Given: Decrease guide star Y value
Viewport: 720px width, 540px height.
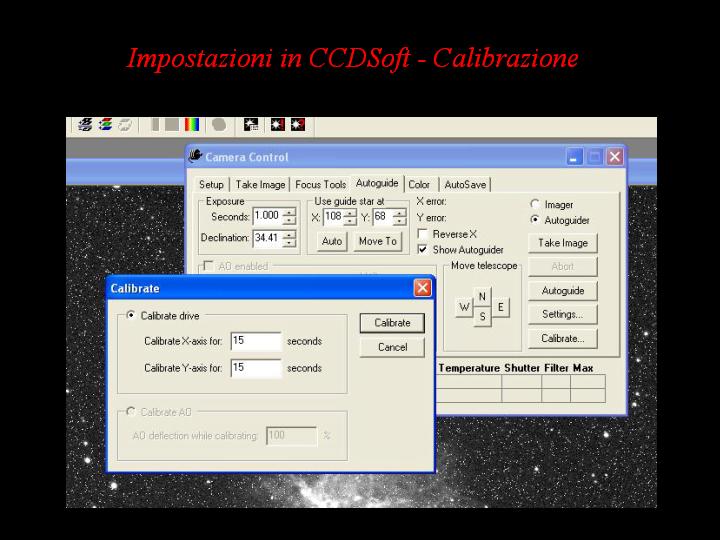Looking at the screenshot, I should (400, 221).
